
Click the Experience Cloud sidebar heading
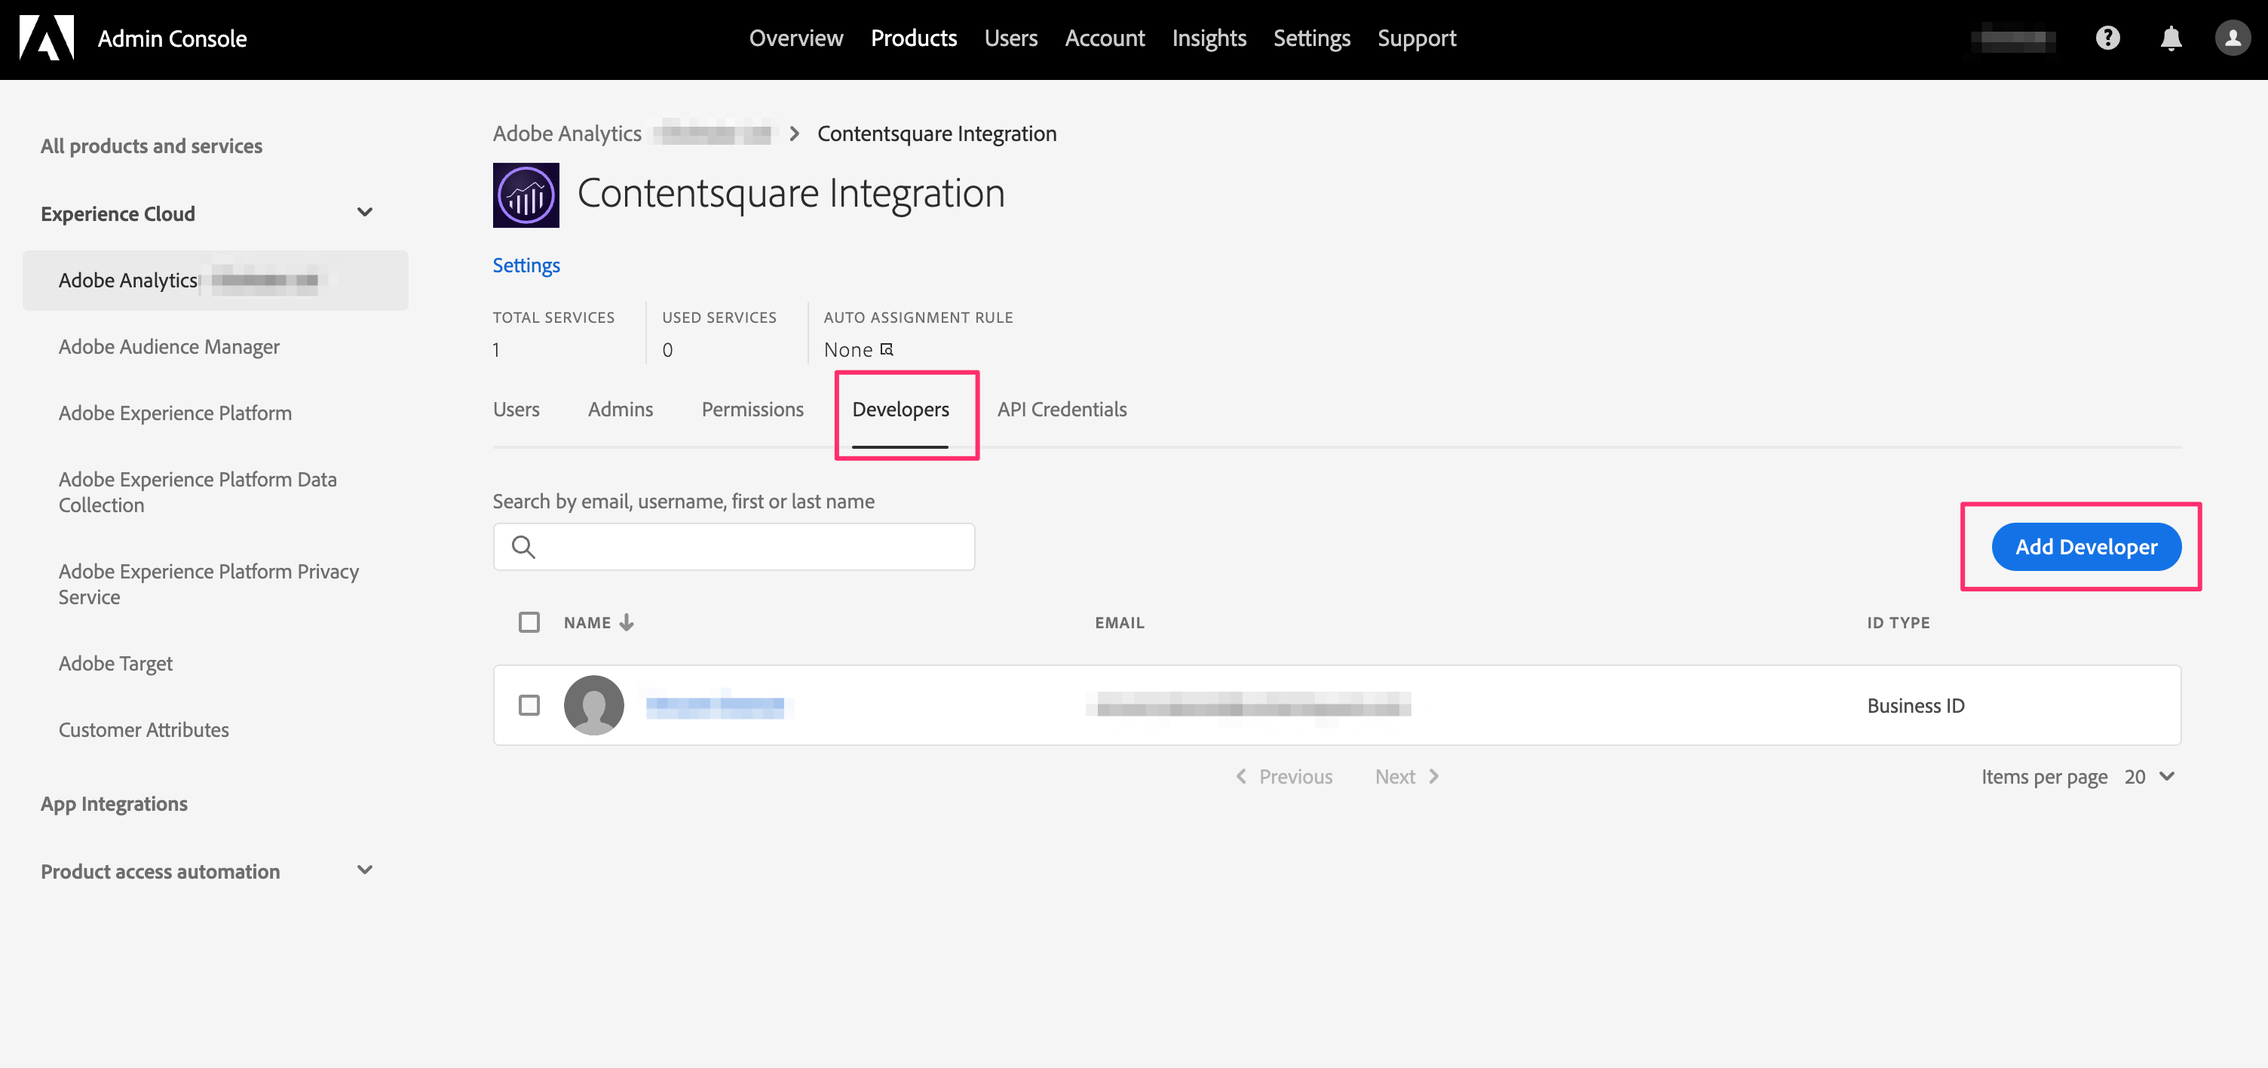118,213
